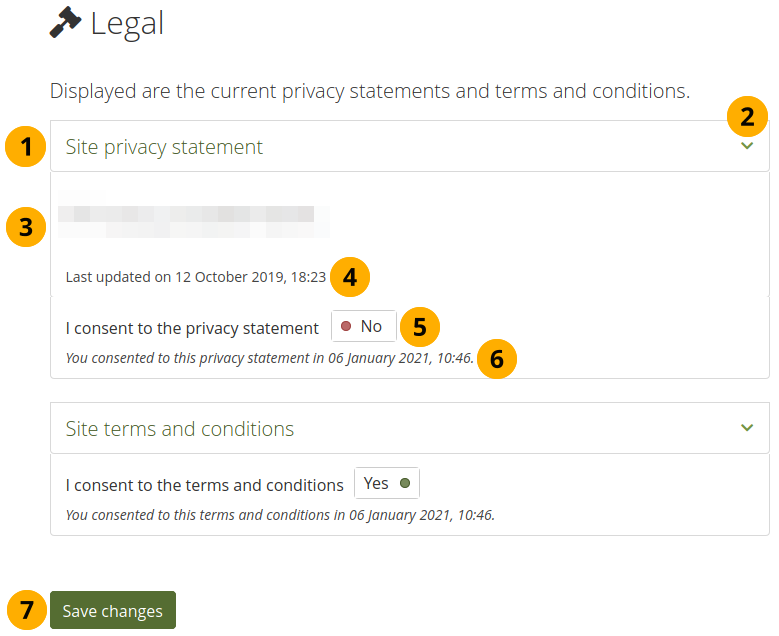This screenshot has height=636, width=779.
Task: Click the "Site terms and conditions" panel heading
Action: tap(180, 429)
